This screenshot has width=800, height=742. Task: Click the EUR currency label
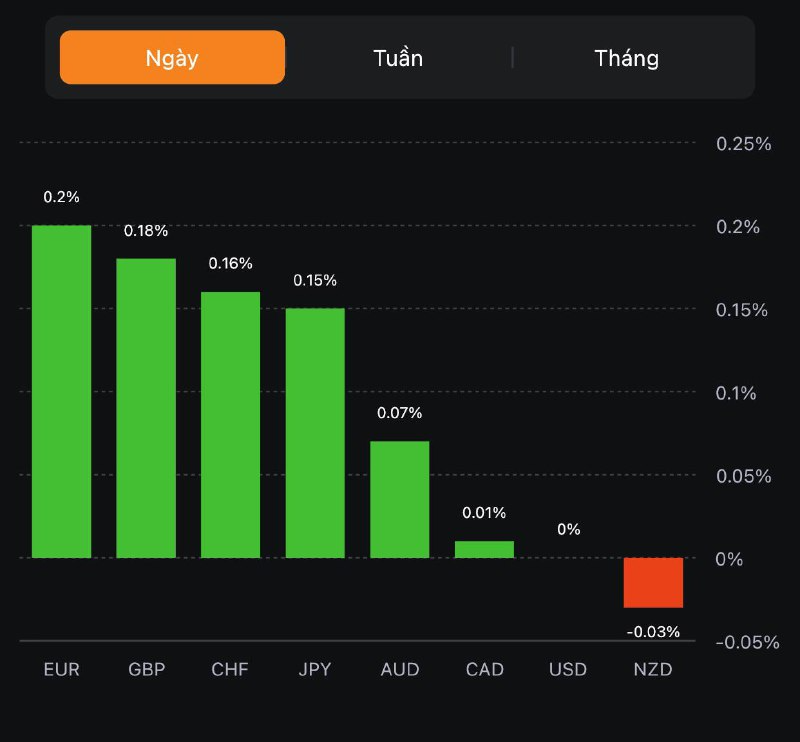point(62,669)
